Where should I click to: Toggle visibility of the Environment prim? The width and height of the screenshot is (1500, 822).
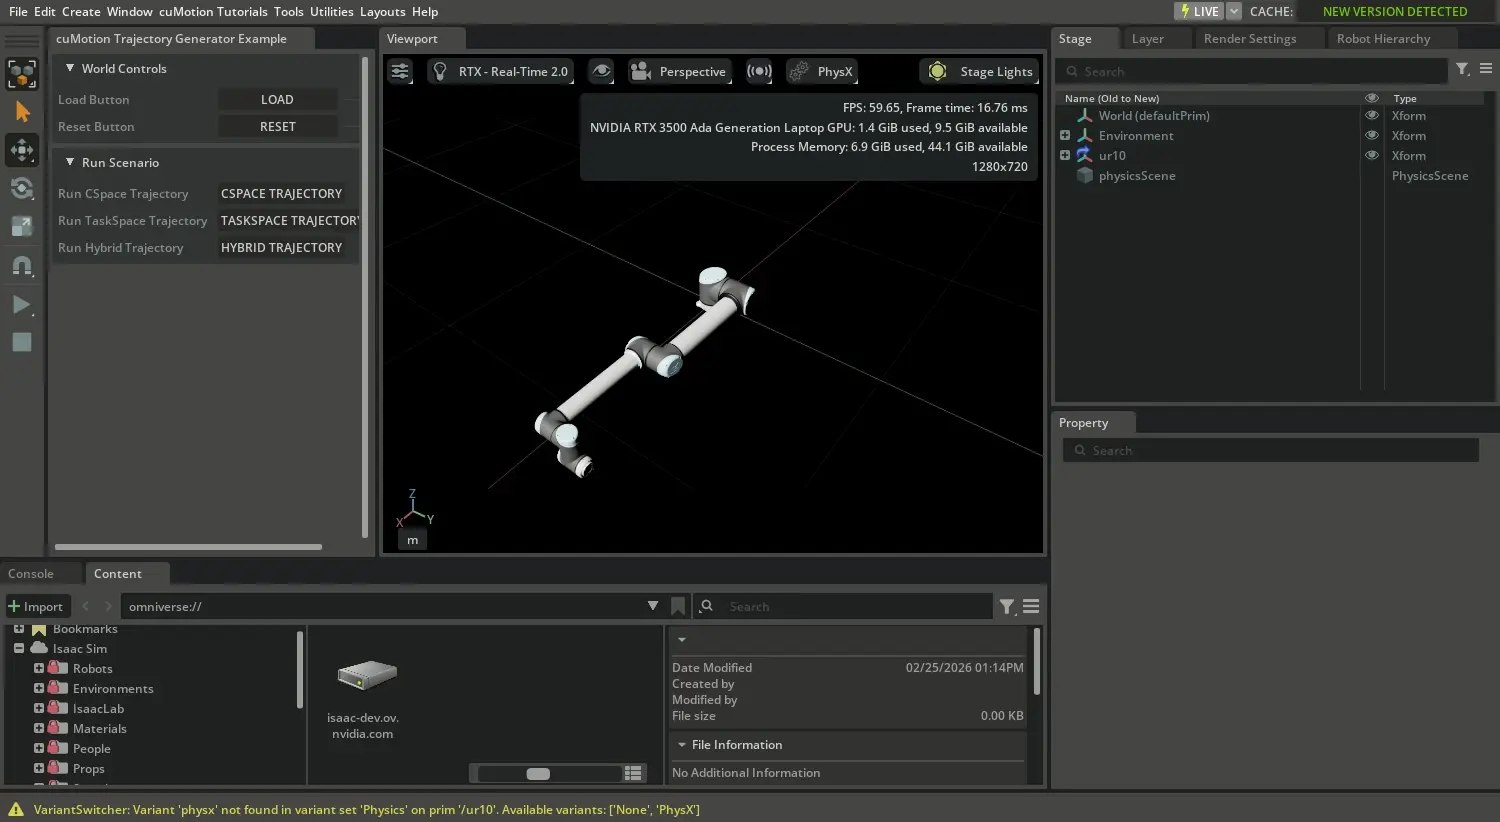pos(1371,135)
